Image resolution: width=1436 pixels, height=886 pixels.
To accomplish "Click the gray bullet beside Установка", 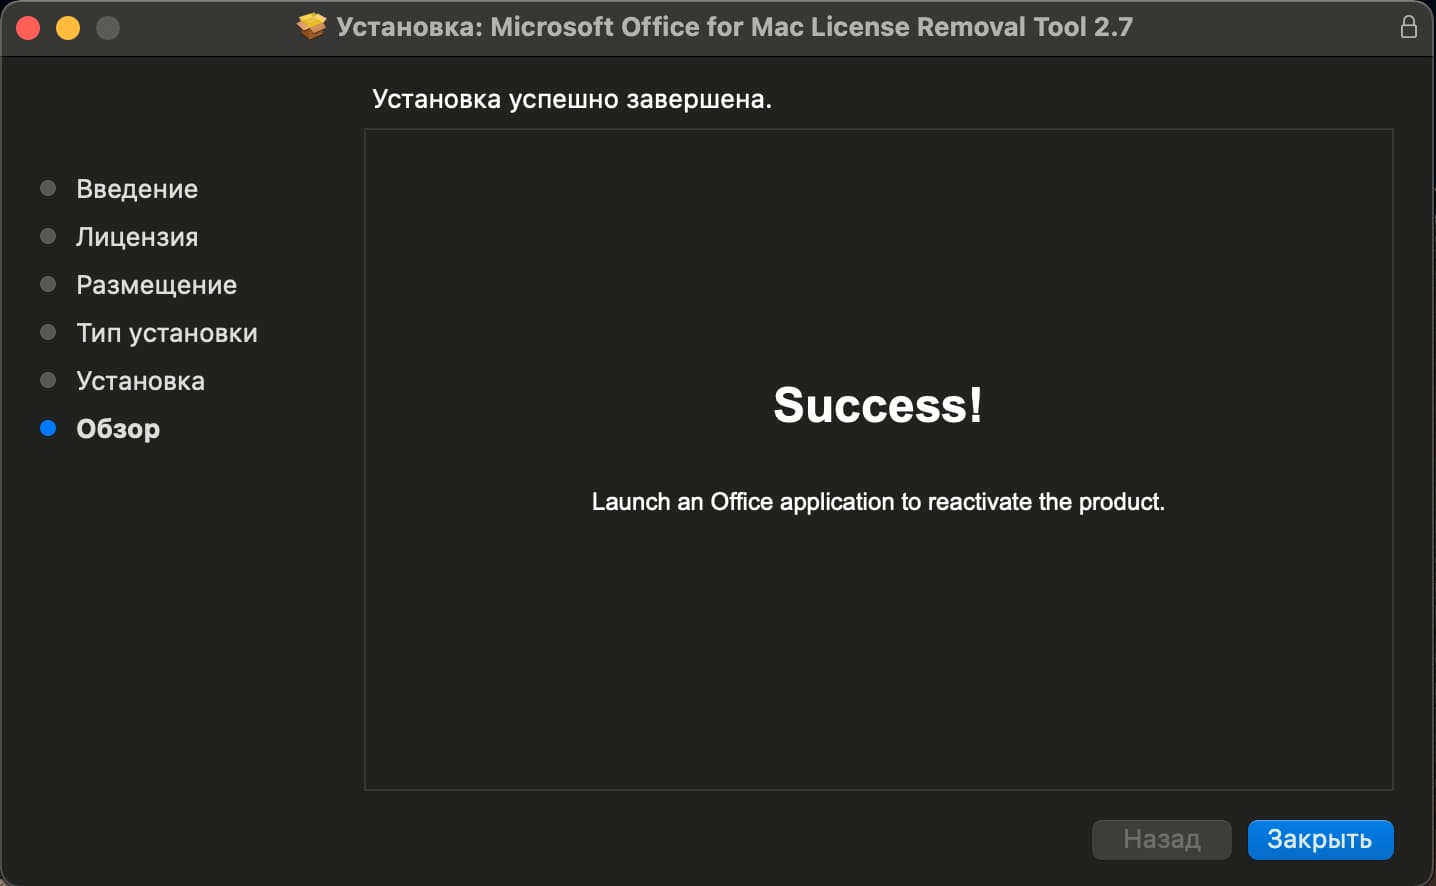I will (48, 380).
